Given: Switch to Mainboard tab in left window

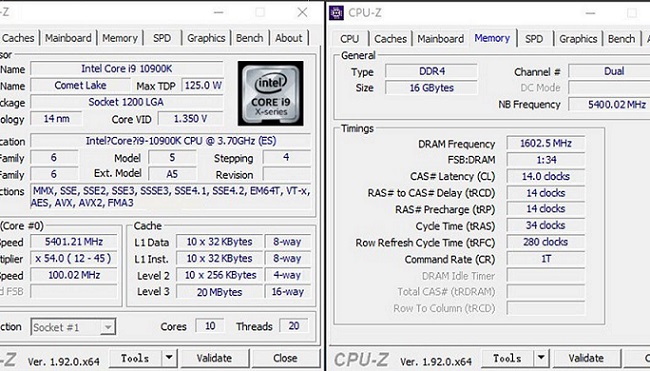Looking at the screenshot, I should click(x=68, y=38).
